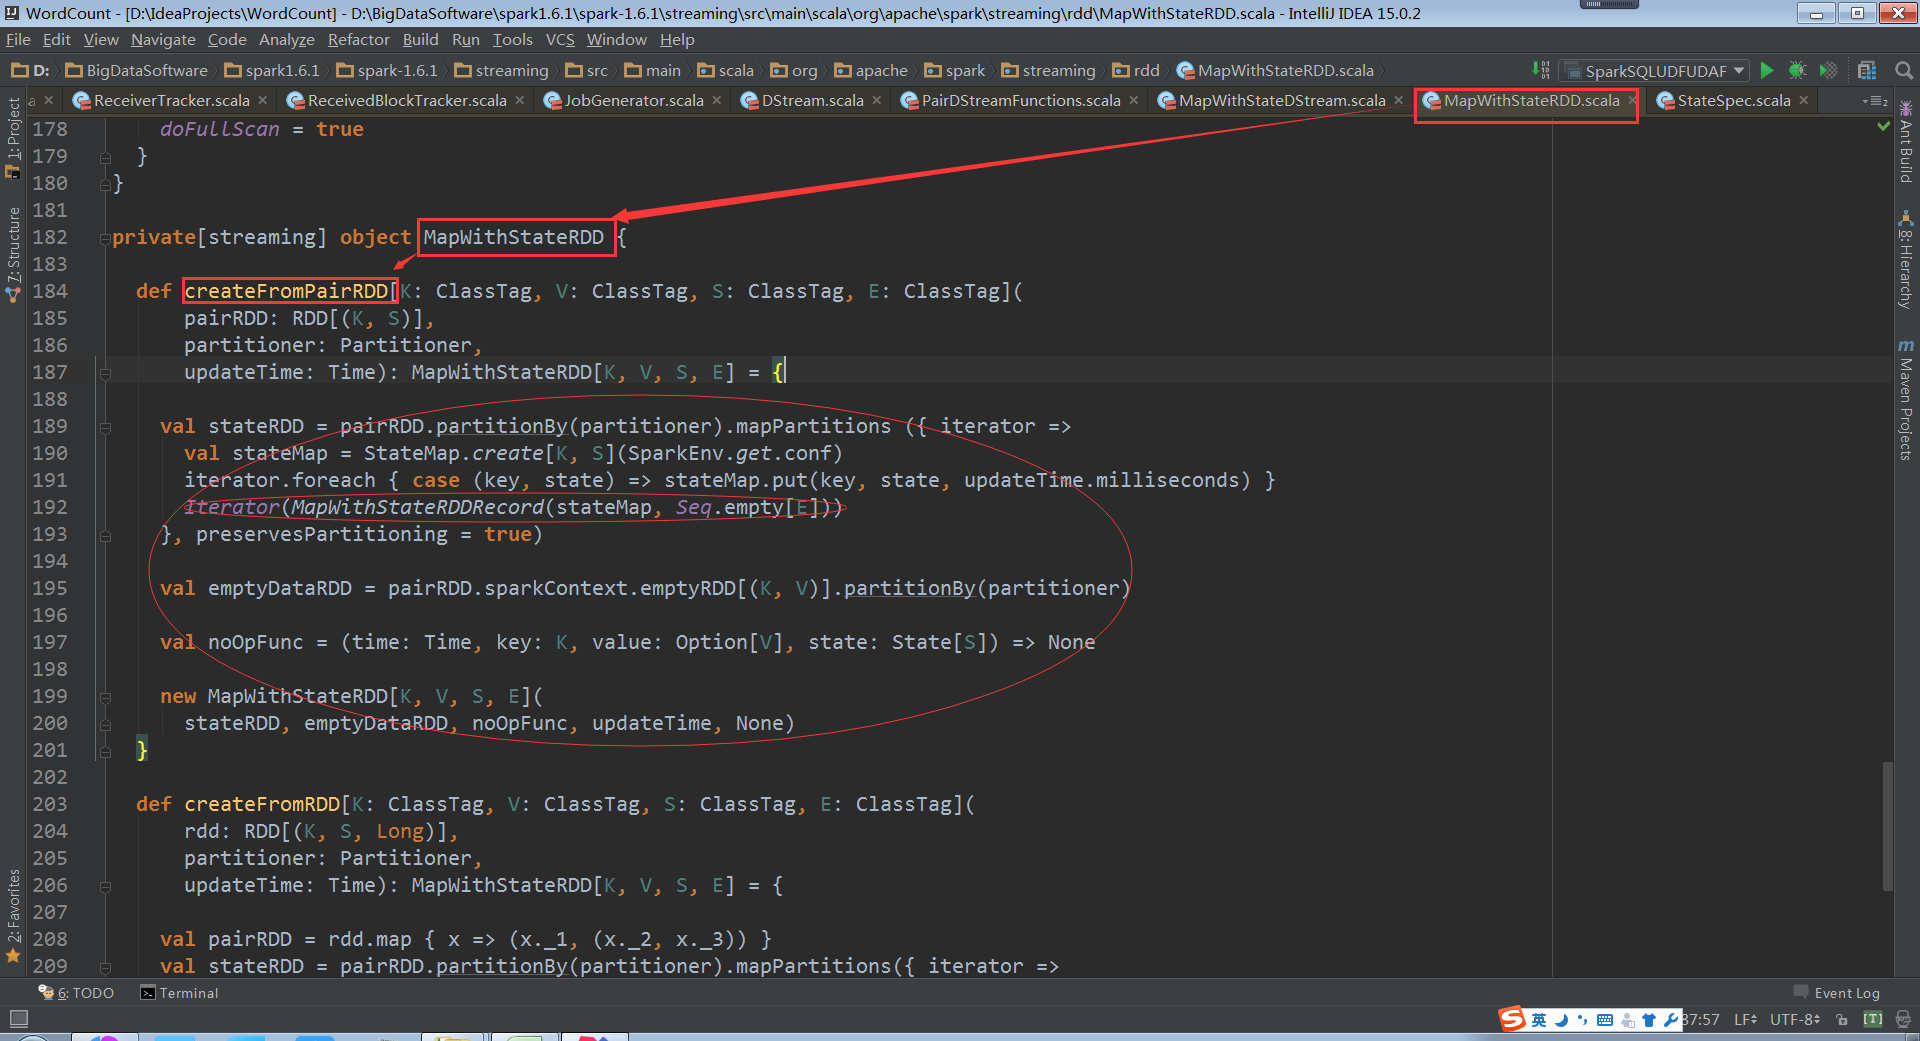Screen dimensions: 1920x1041
Task: Open Project Structure icon in toolbar
Action: 1867,70
